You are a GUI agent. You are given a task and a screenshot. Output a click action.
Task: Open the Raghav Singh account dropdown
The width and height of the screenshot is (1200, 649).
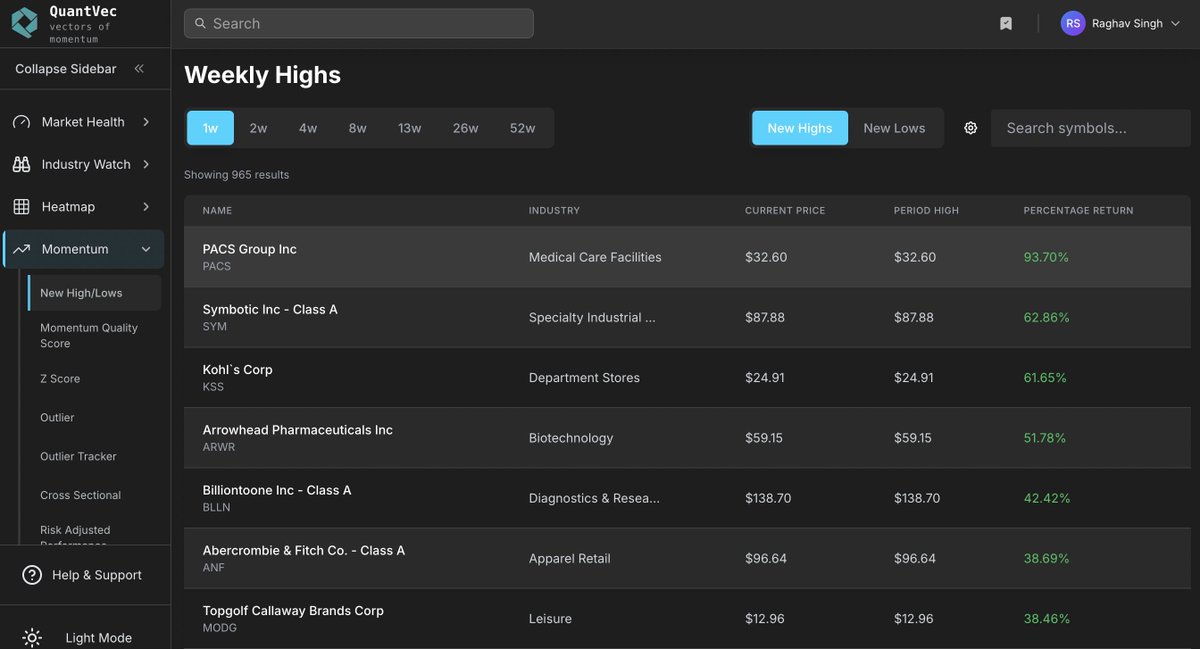1120,23
